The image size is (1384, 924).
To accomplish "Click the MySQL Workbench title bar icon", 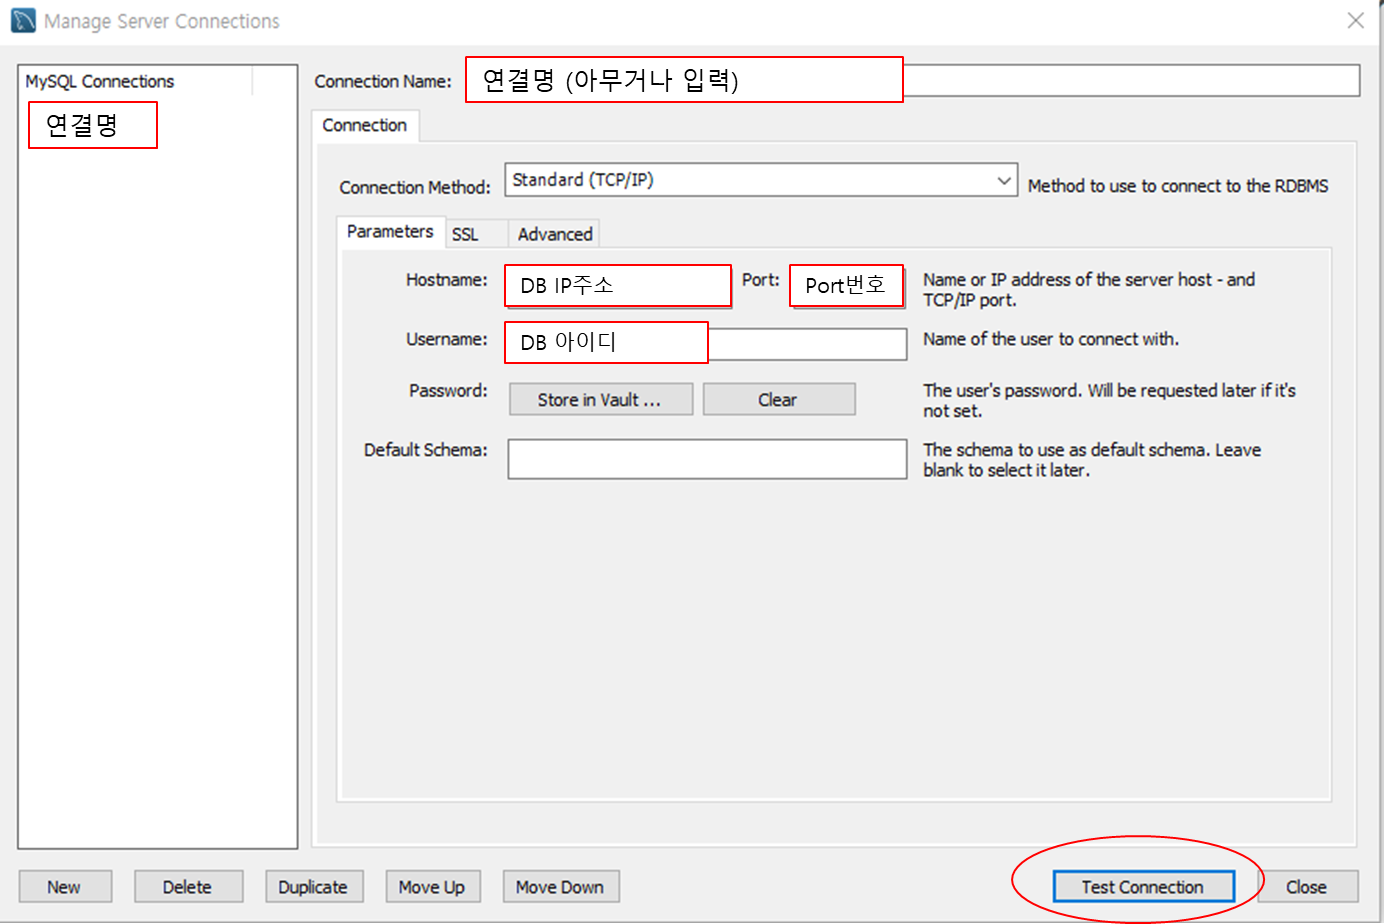I will pyautogui.click(x=23, y=20).
